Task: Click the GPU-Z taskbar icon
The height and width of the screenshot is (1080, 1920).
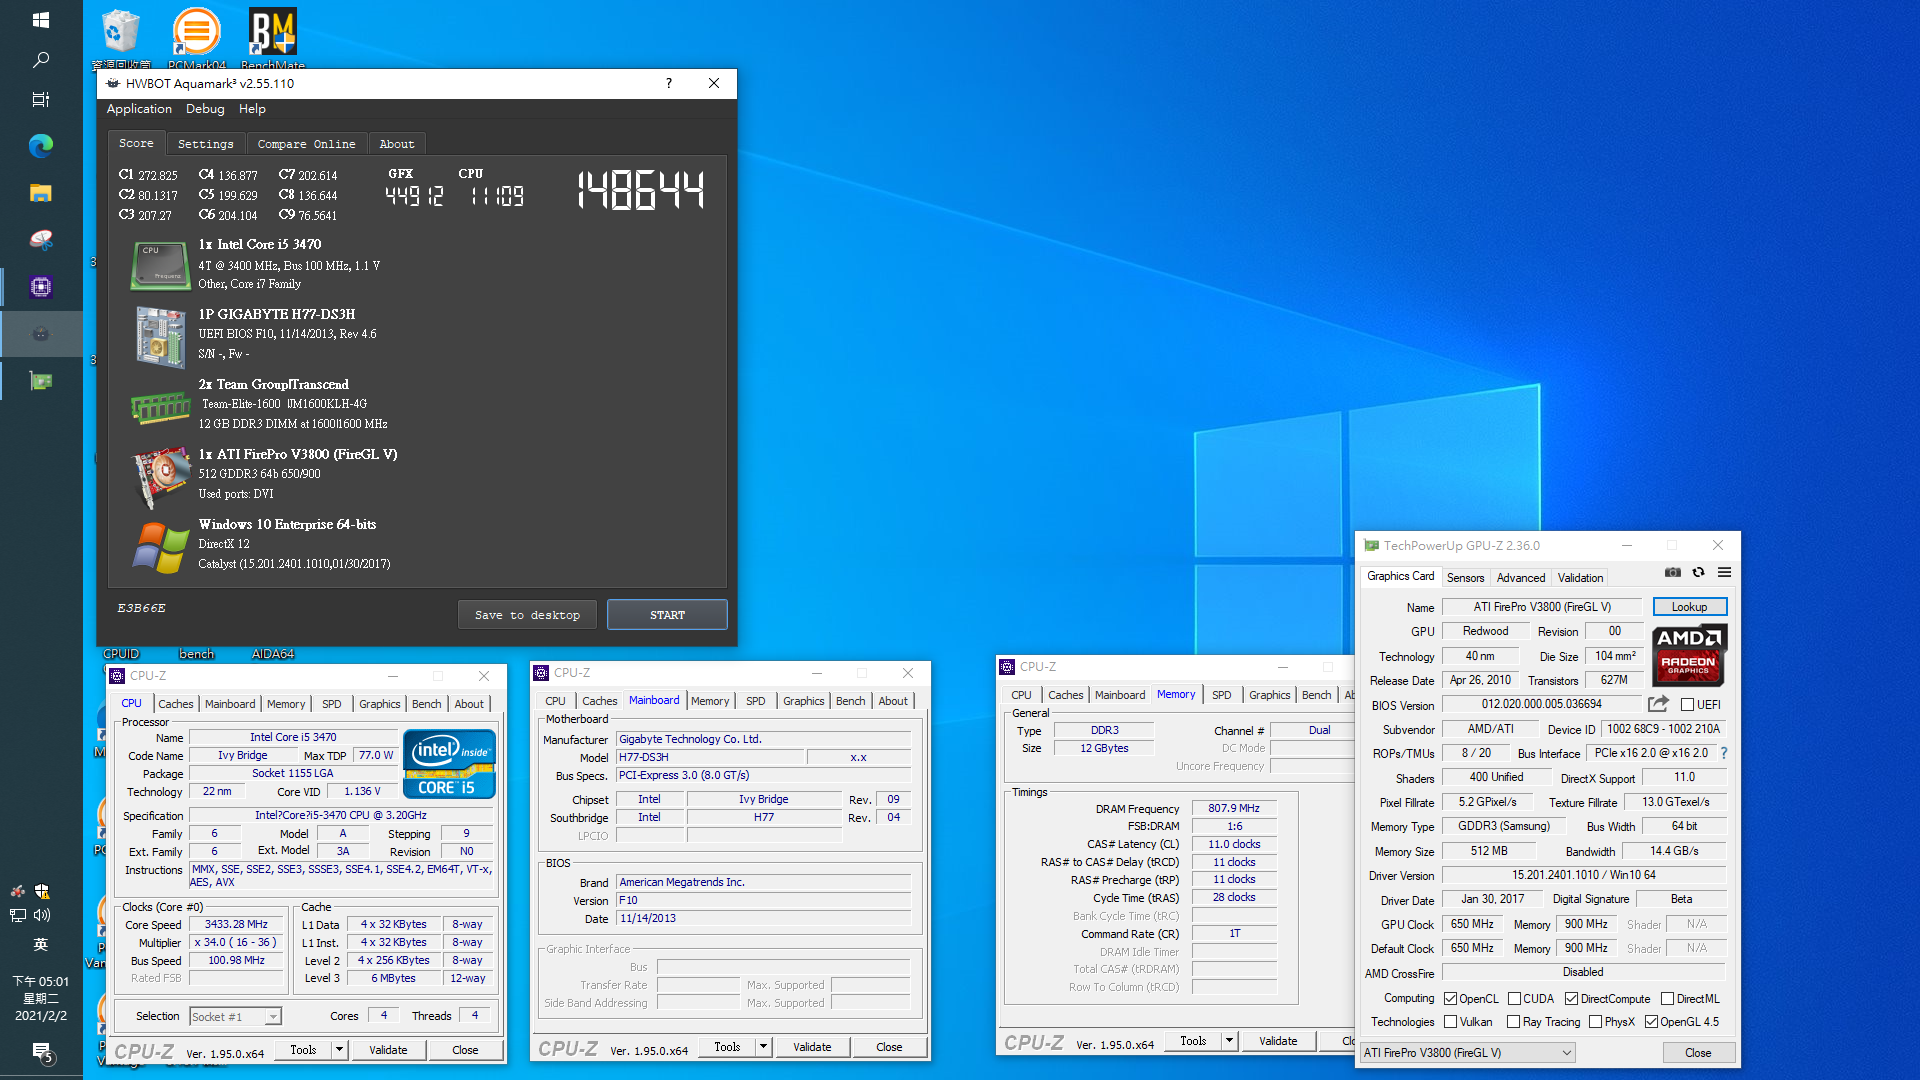Action: [x=41, y=381]
